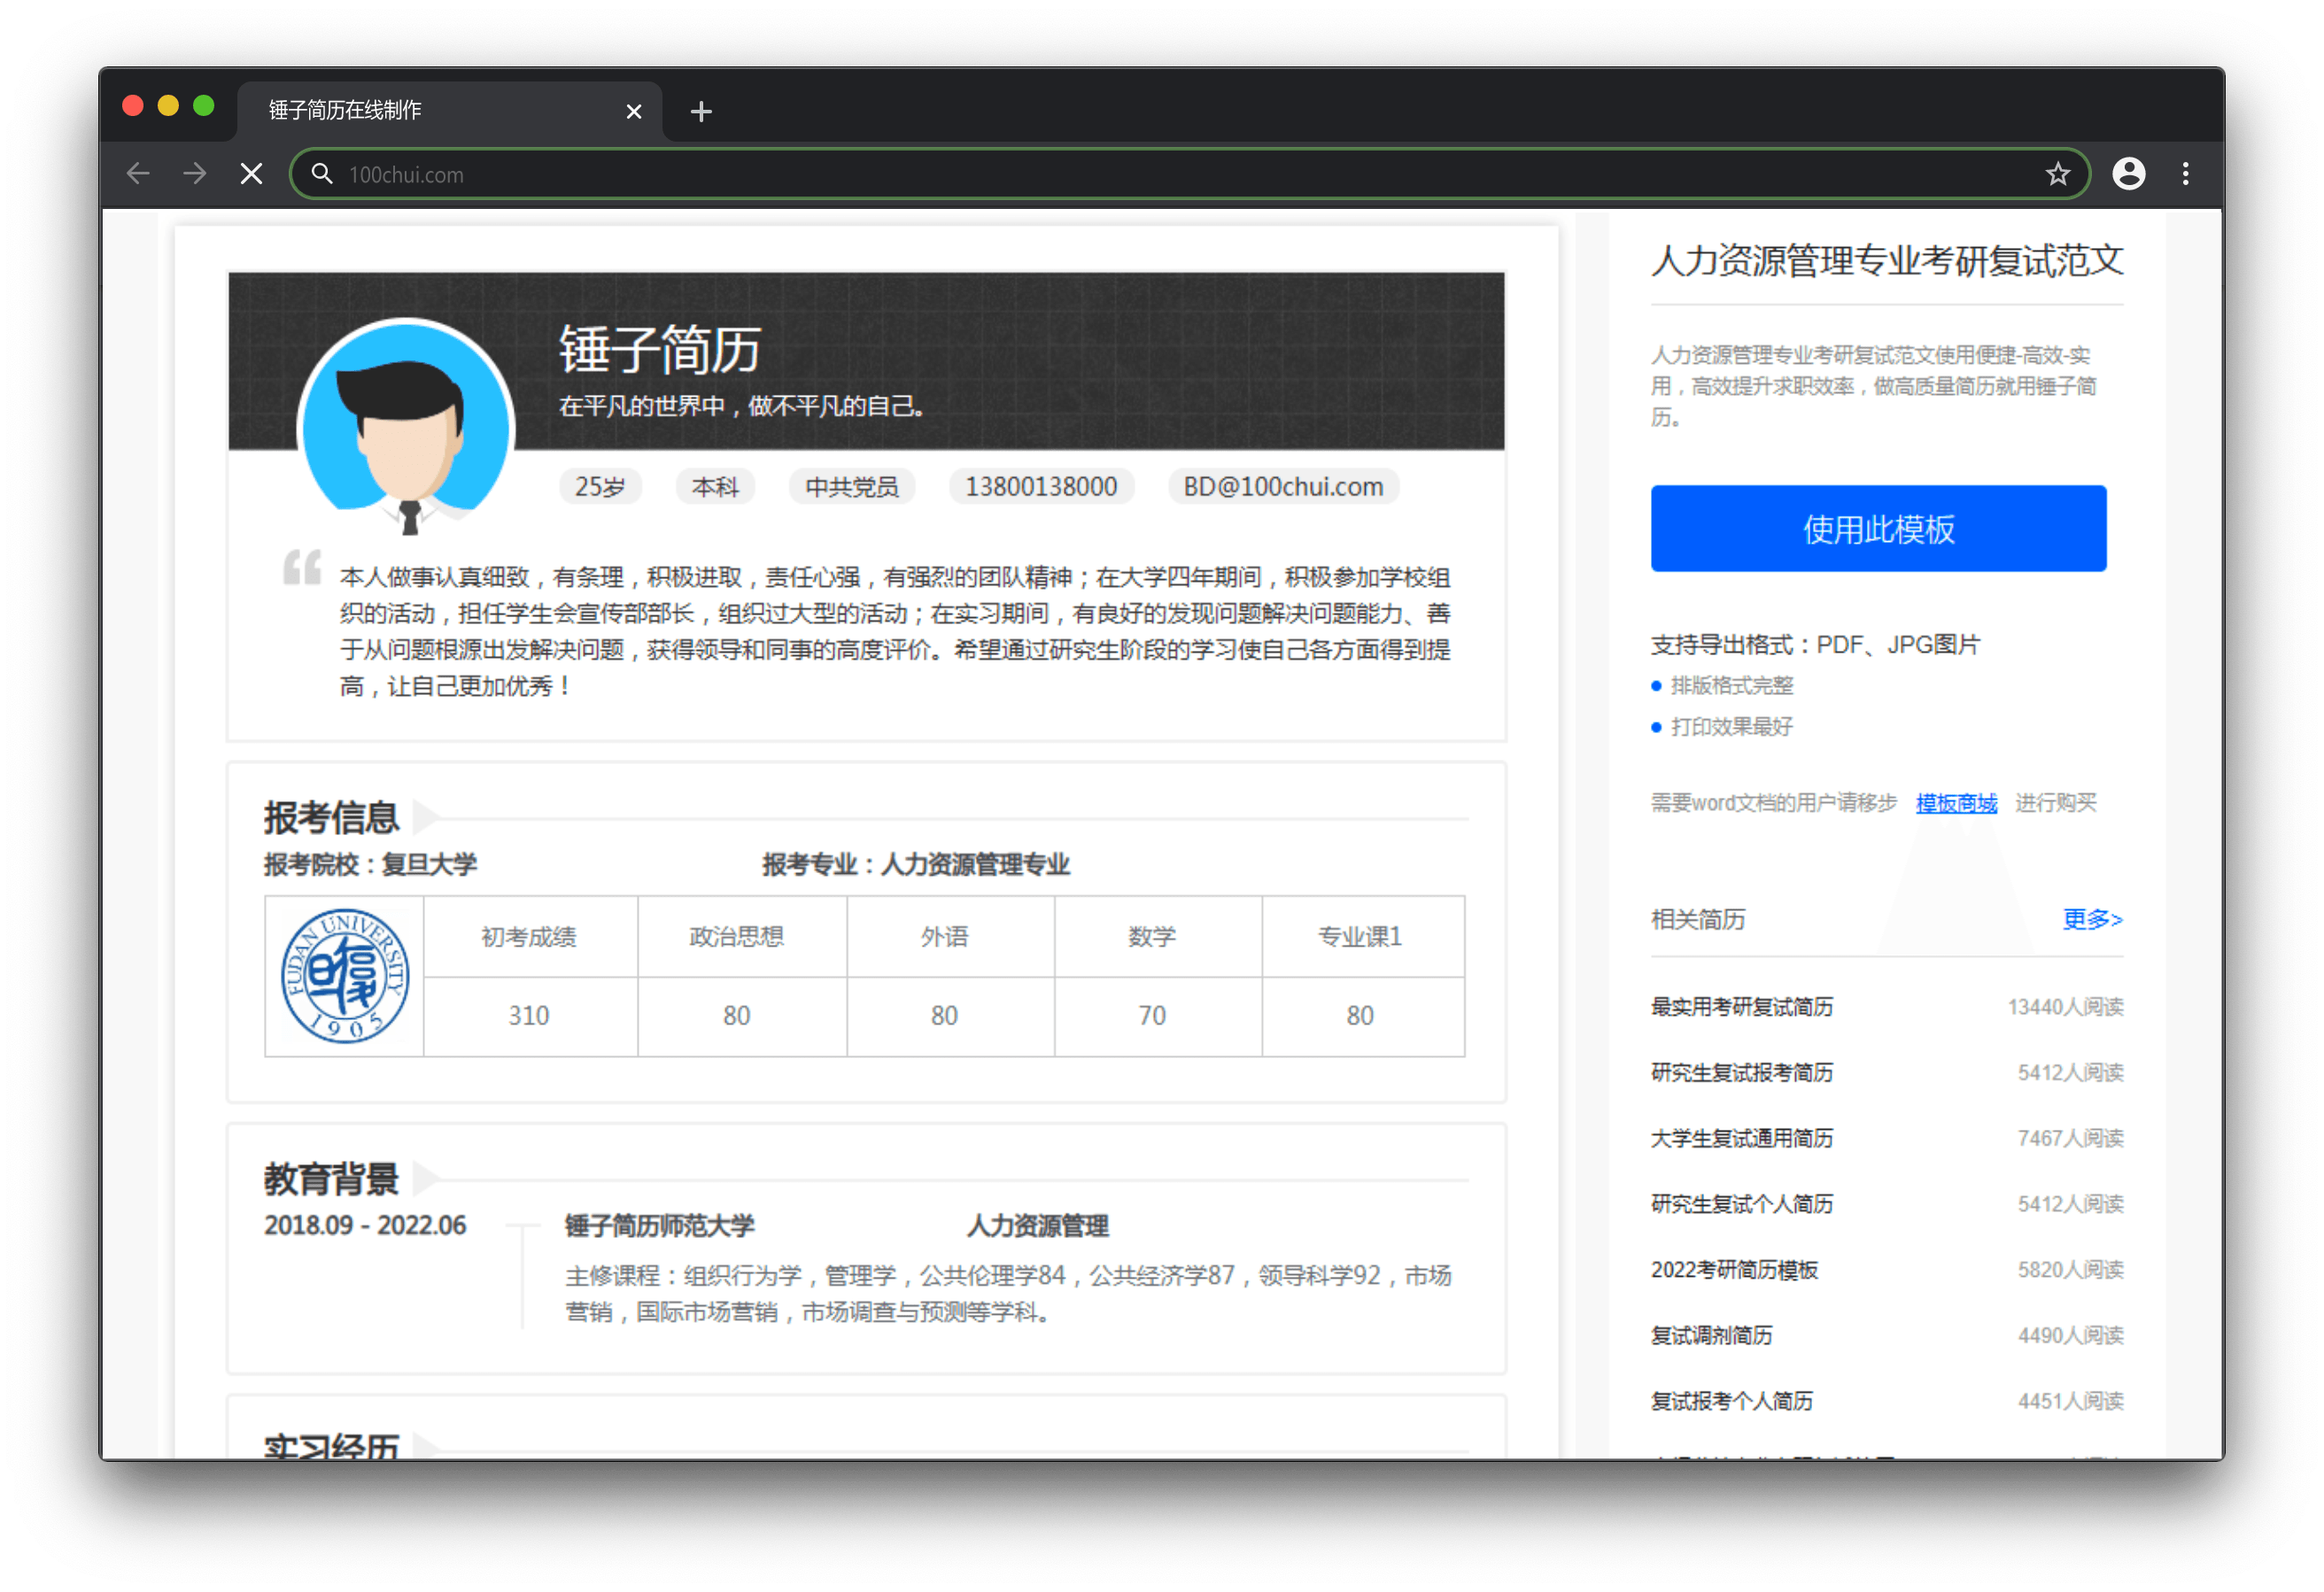Click the browser forward arrow
This screenshot has height=1592, width=2324.
pos(195,174)
